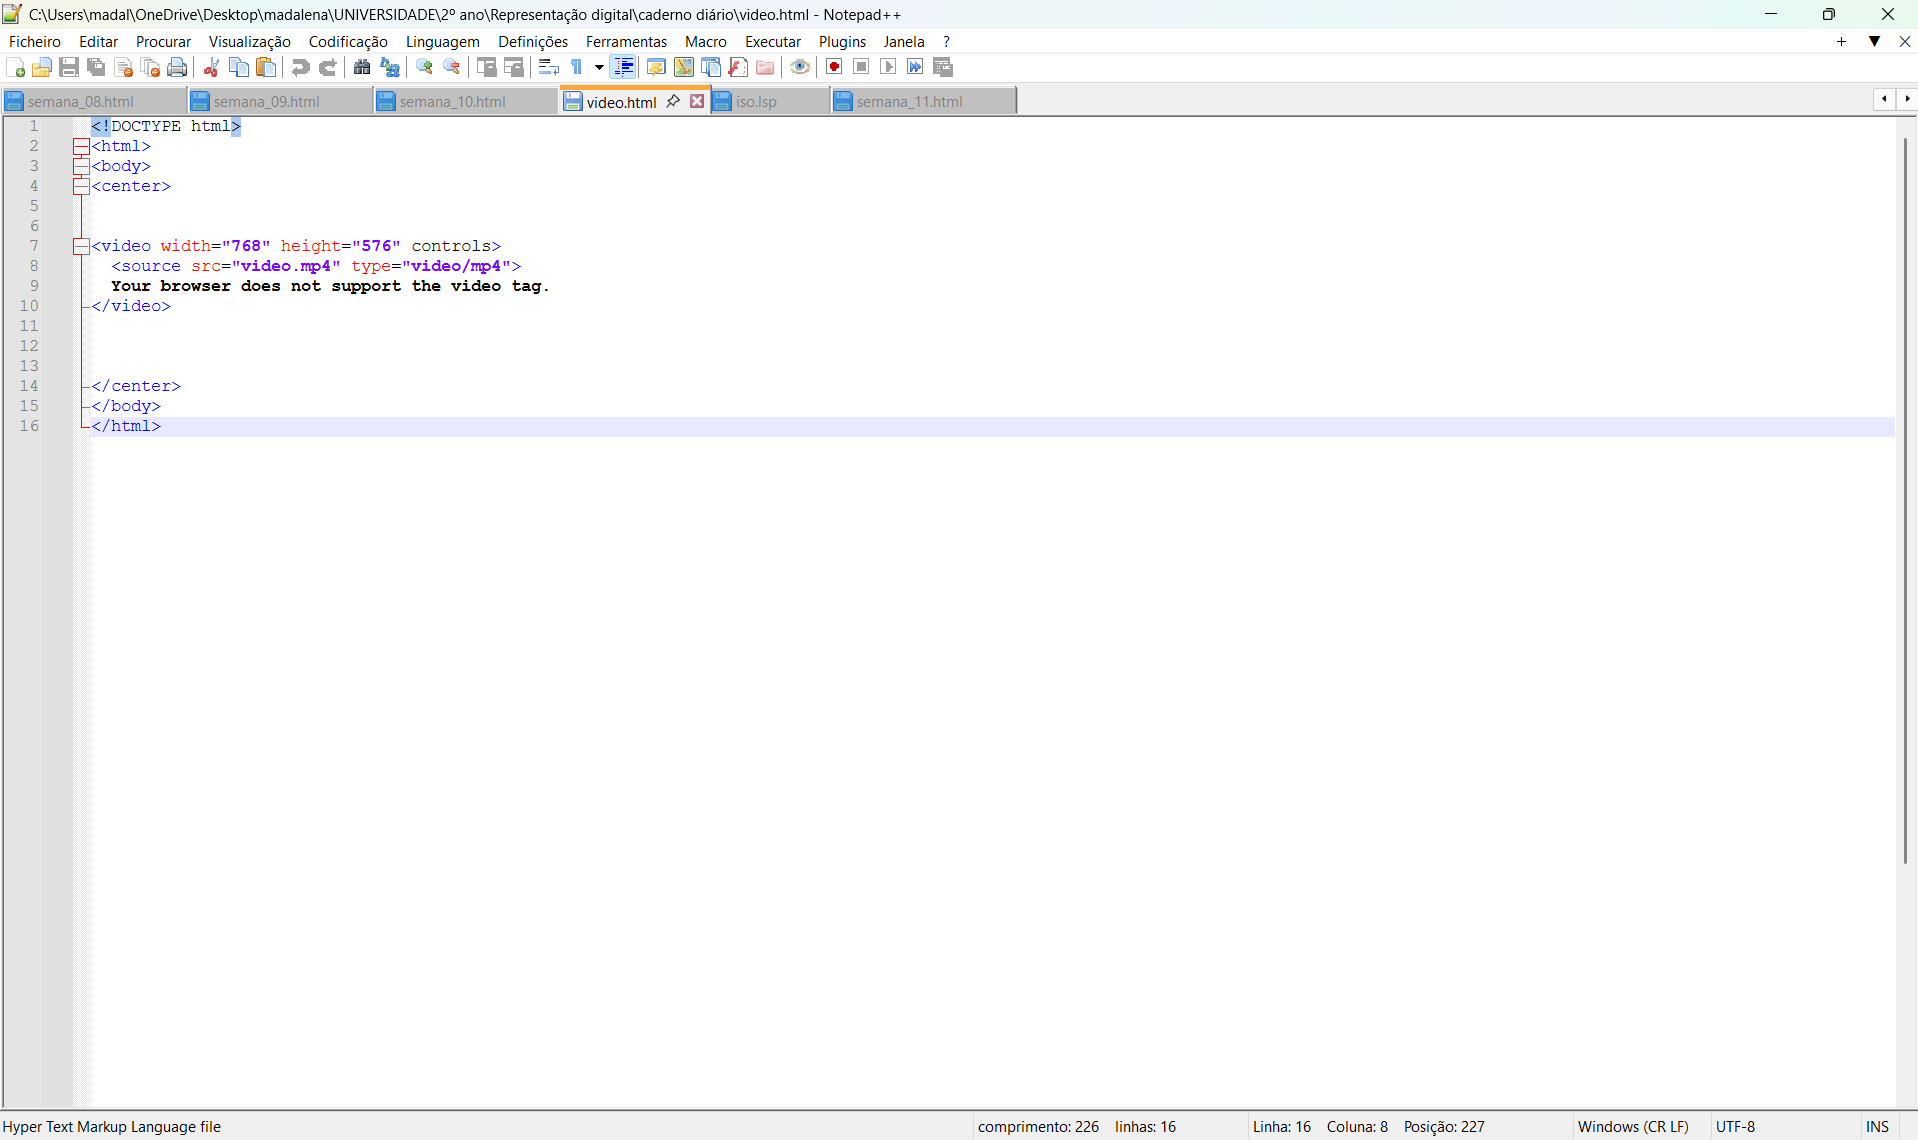Click Windows (CR LF) in status bar
This screenshot has width=1918, height=1140.
pos(1632,1126)
